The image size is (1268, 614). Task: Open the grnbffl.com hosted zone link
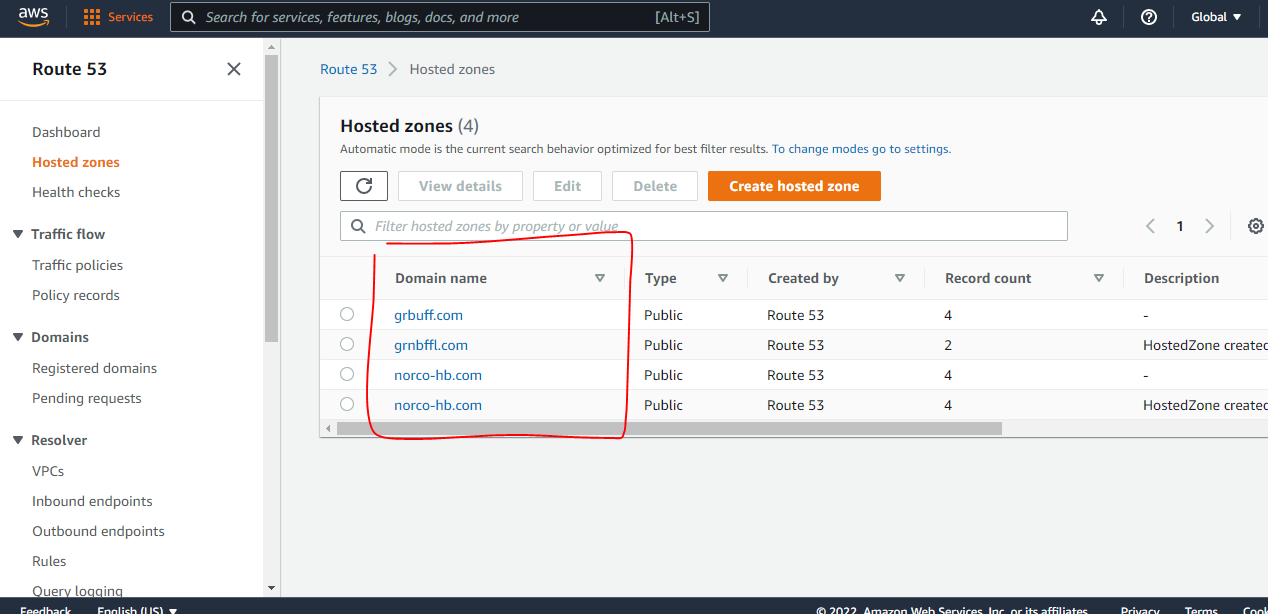click(x=431, y=345)
